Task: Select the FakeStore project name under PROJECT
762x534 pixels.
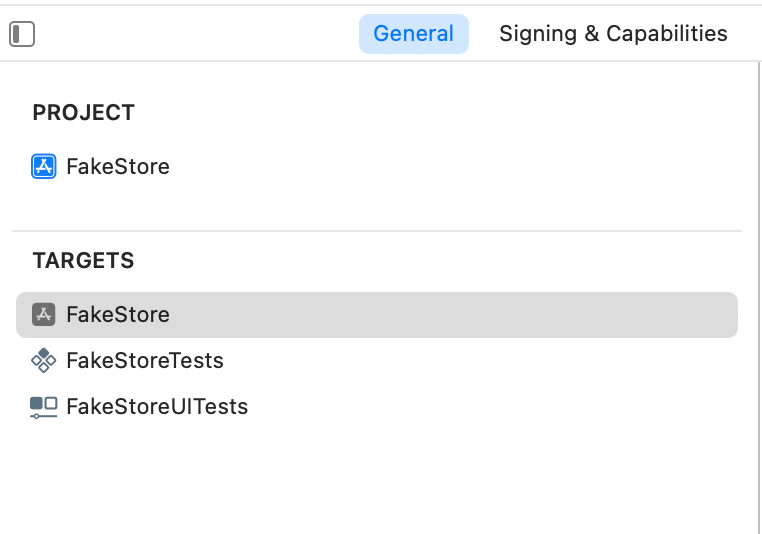Action: click(x=118, y=167)
